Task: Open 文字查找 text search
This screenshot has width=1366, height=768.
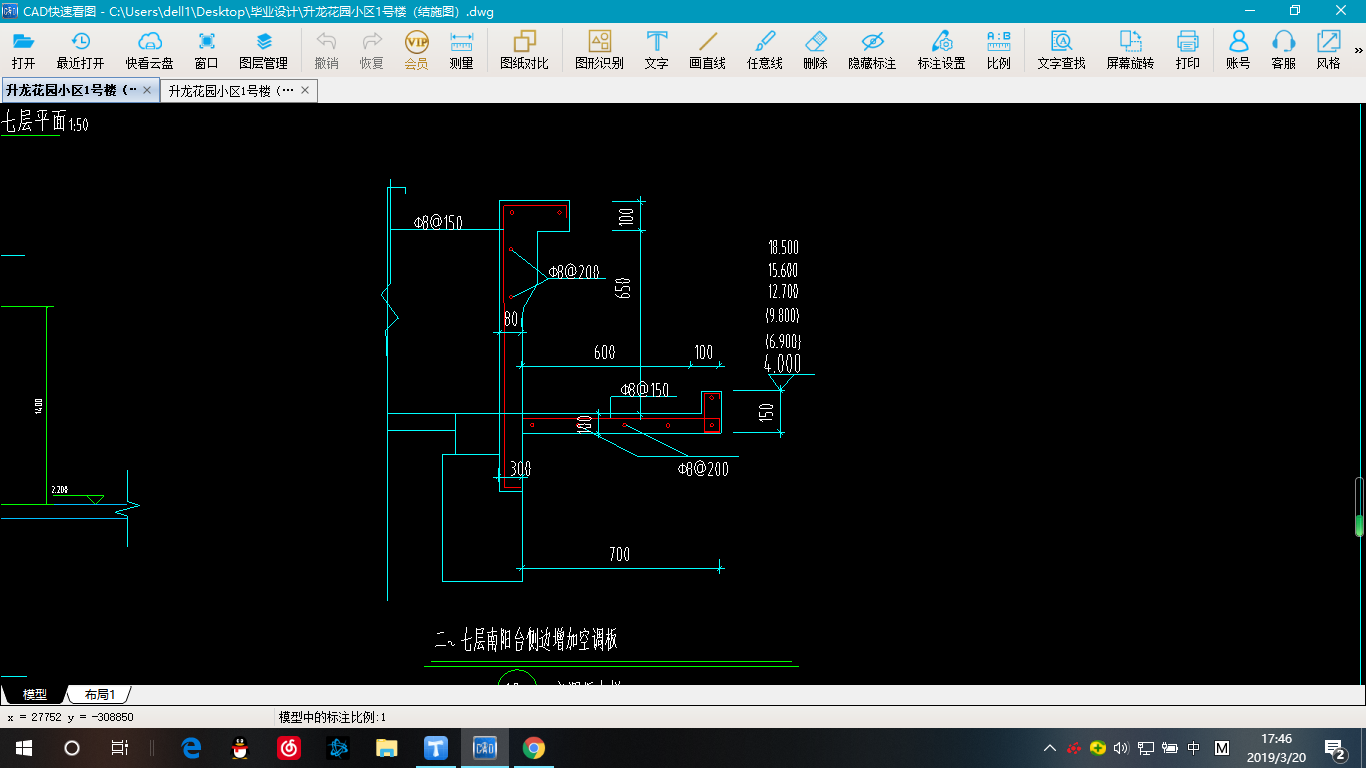Action: pyautogui.click(x=1061, y=50)
